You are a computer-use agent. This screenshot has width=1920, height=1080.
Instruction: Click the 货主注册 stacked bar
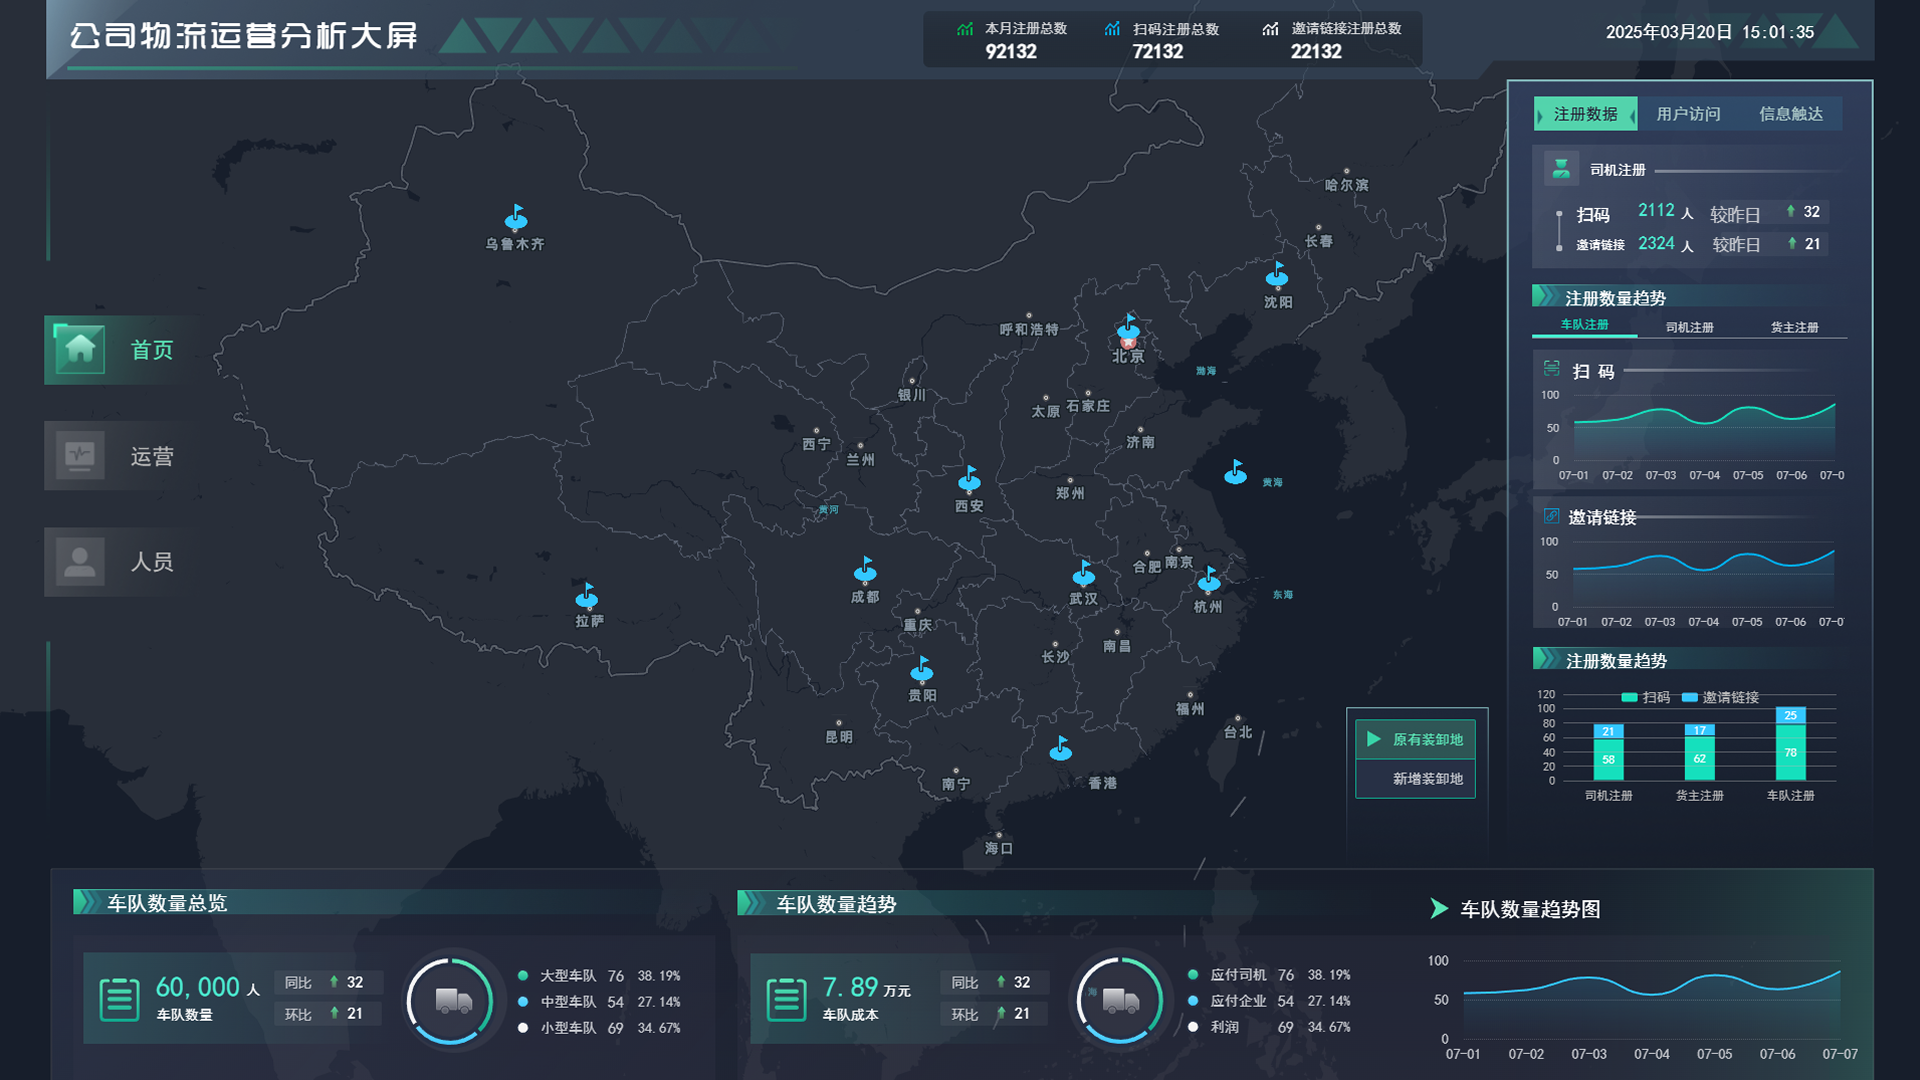[1699, 752]
